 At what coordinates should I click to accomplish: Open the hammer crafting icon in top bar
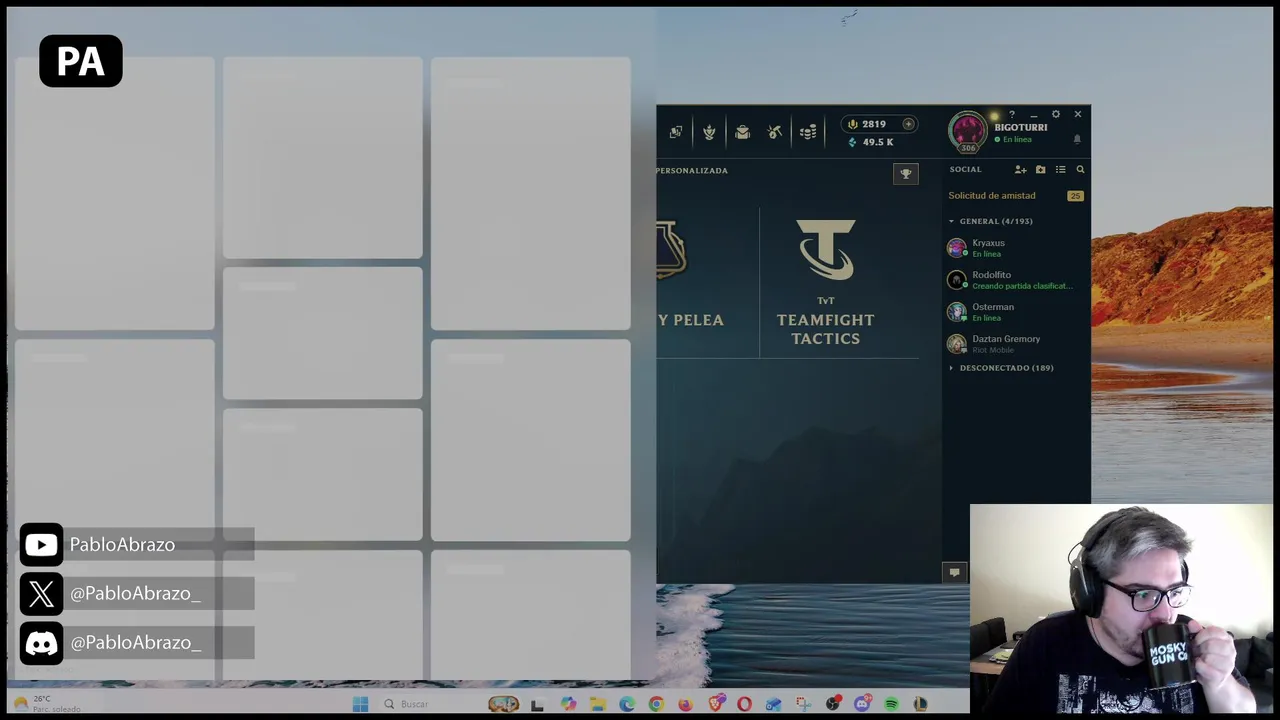[x=775, y=132]
